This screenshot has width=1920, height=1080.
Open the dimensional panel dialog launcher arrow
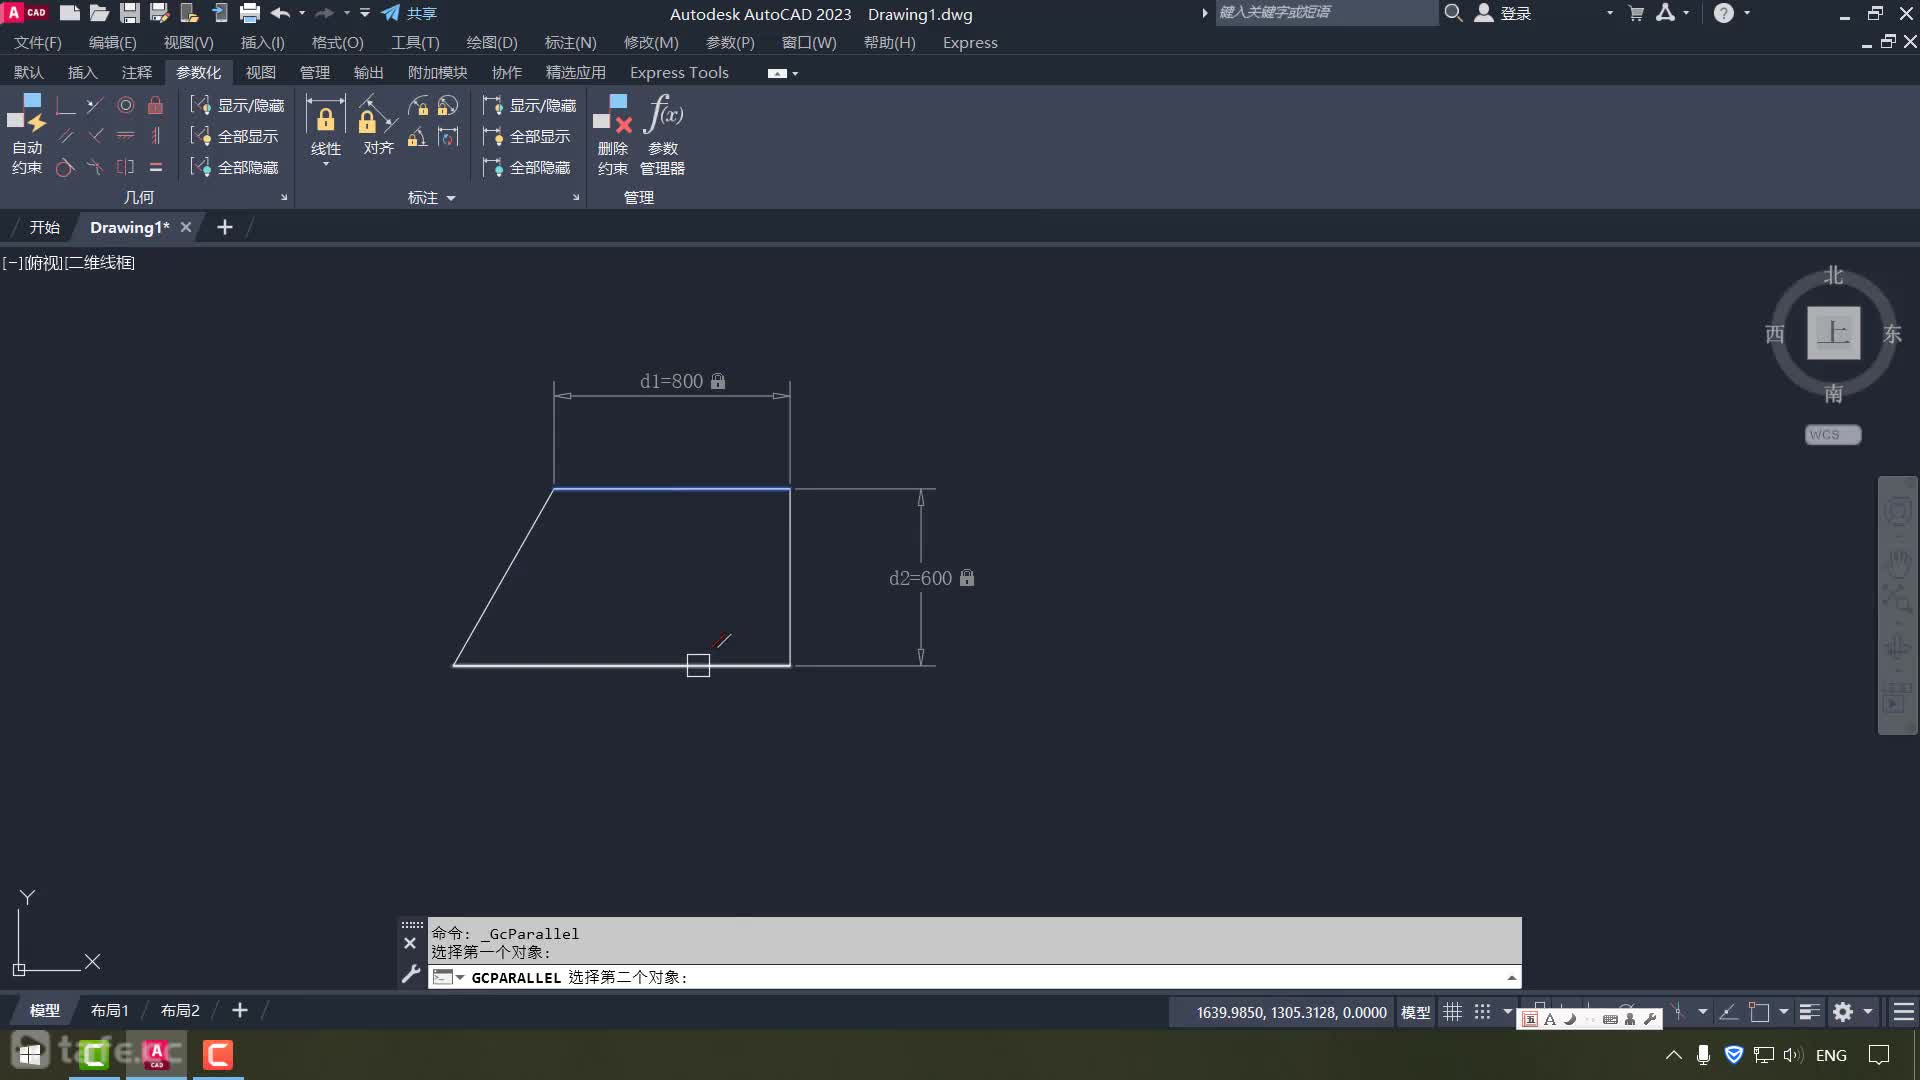(576, 198)
